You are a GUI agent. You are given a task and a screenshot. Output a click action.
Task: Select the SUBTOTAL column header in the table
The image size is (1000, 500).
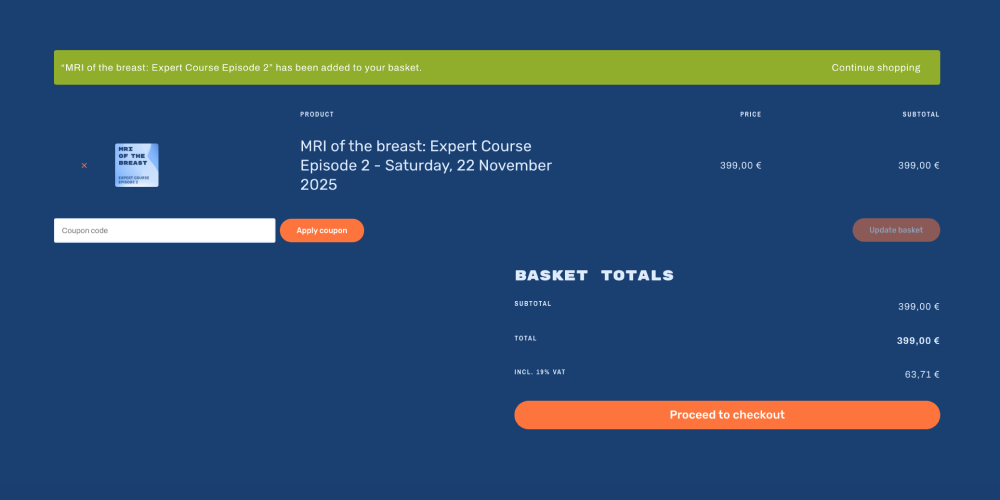(x=921, y=115)
